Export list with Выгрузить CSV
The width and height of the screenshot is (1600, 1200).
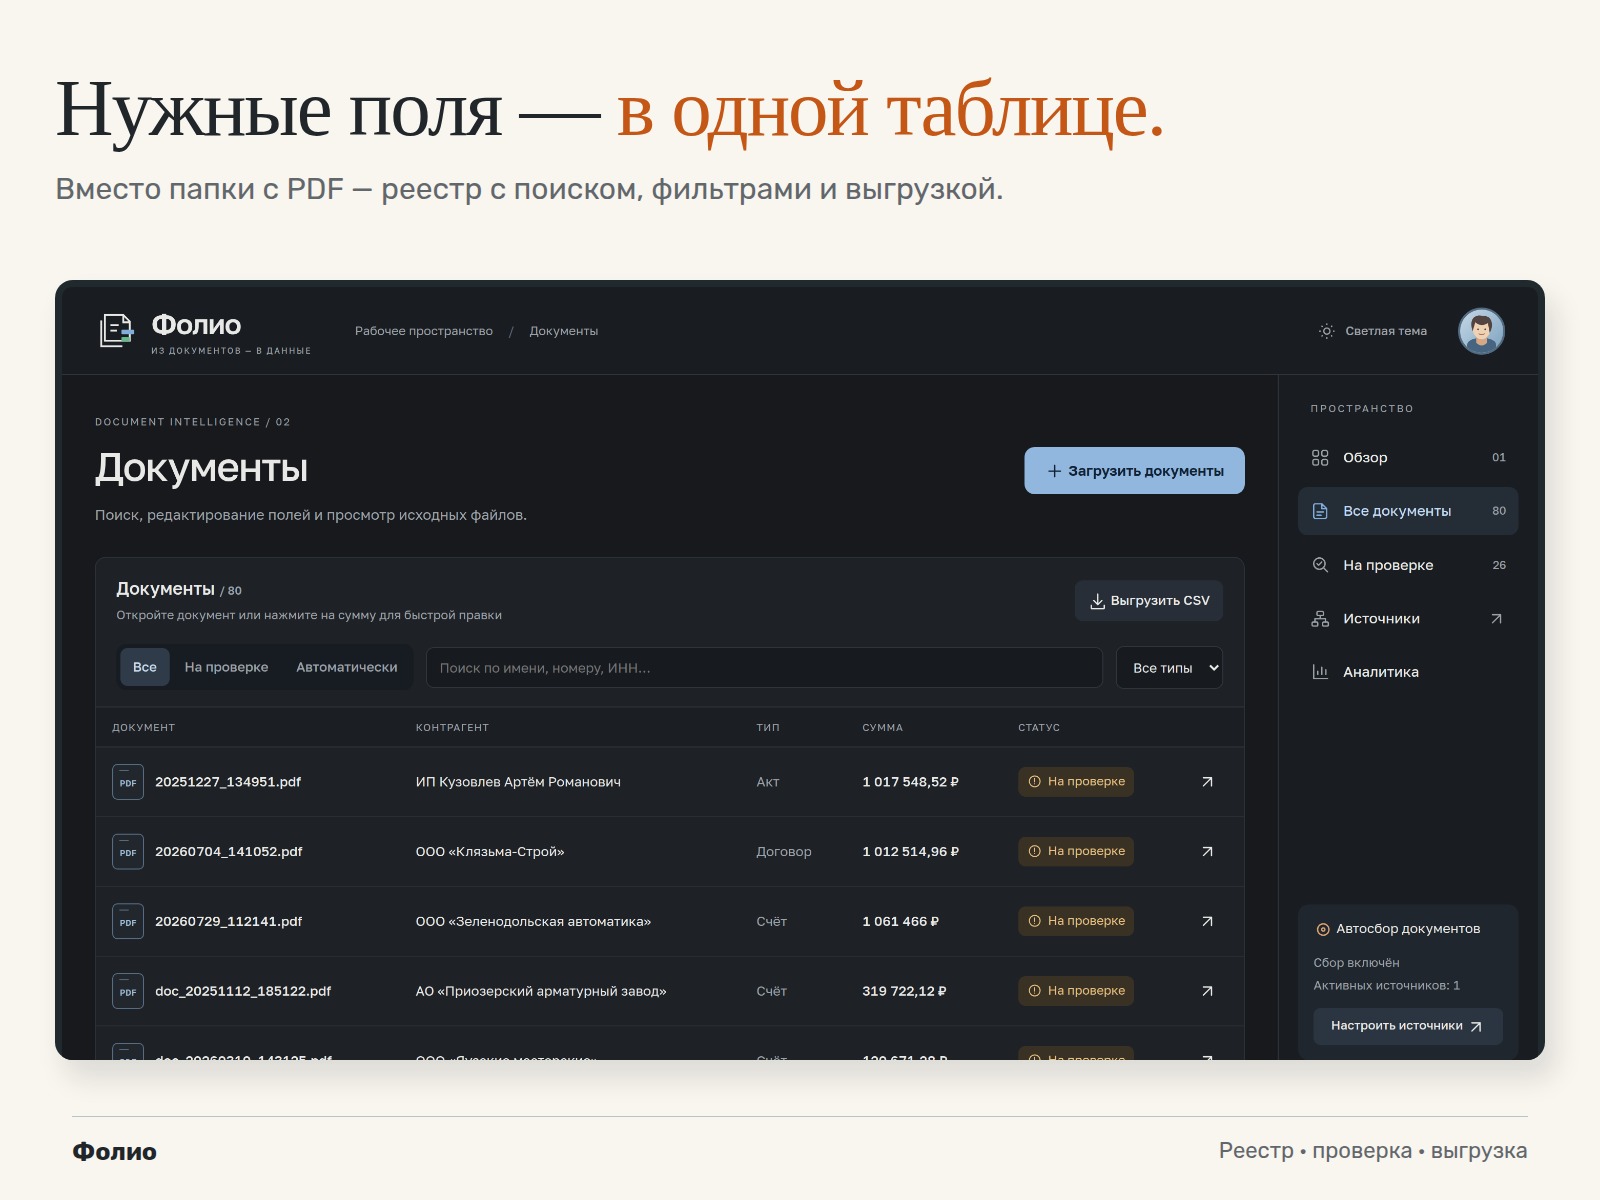point(1149,601)
